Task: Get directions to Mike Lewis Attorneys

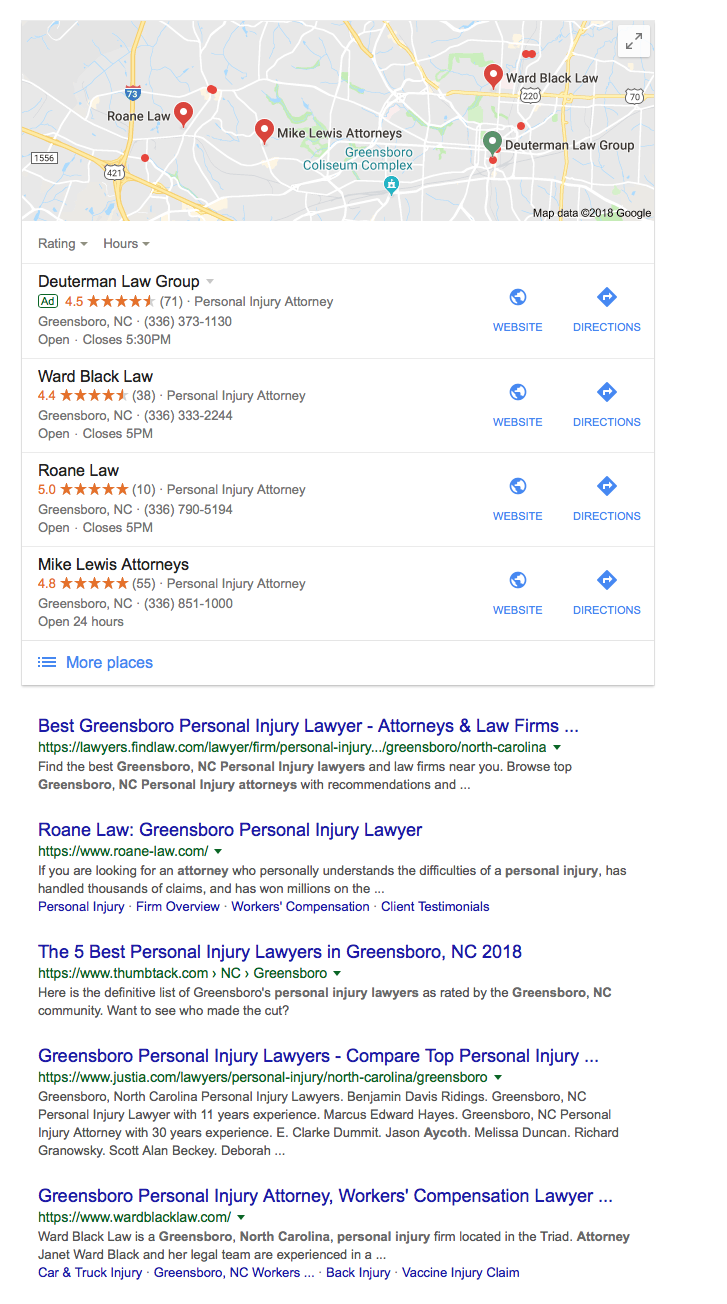Action: tap(606, 592)
